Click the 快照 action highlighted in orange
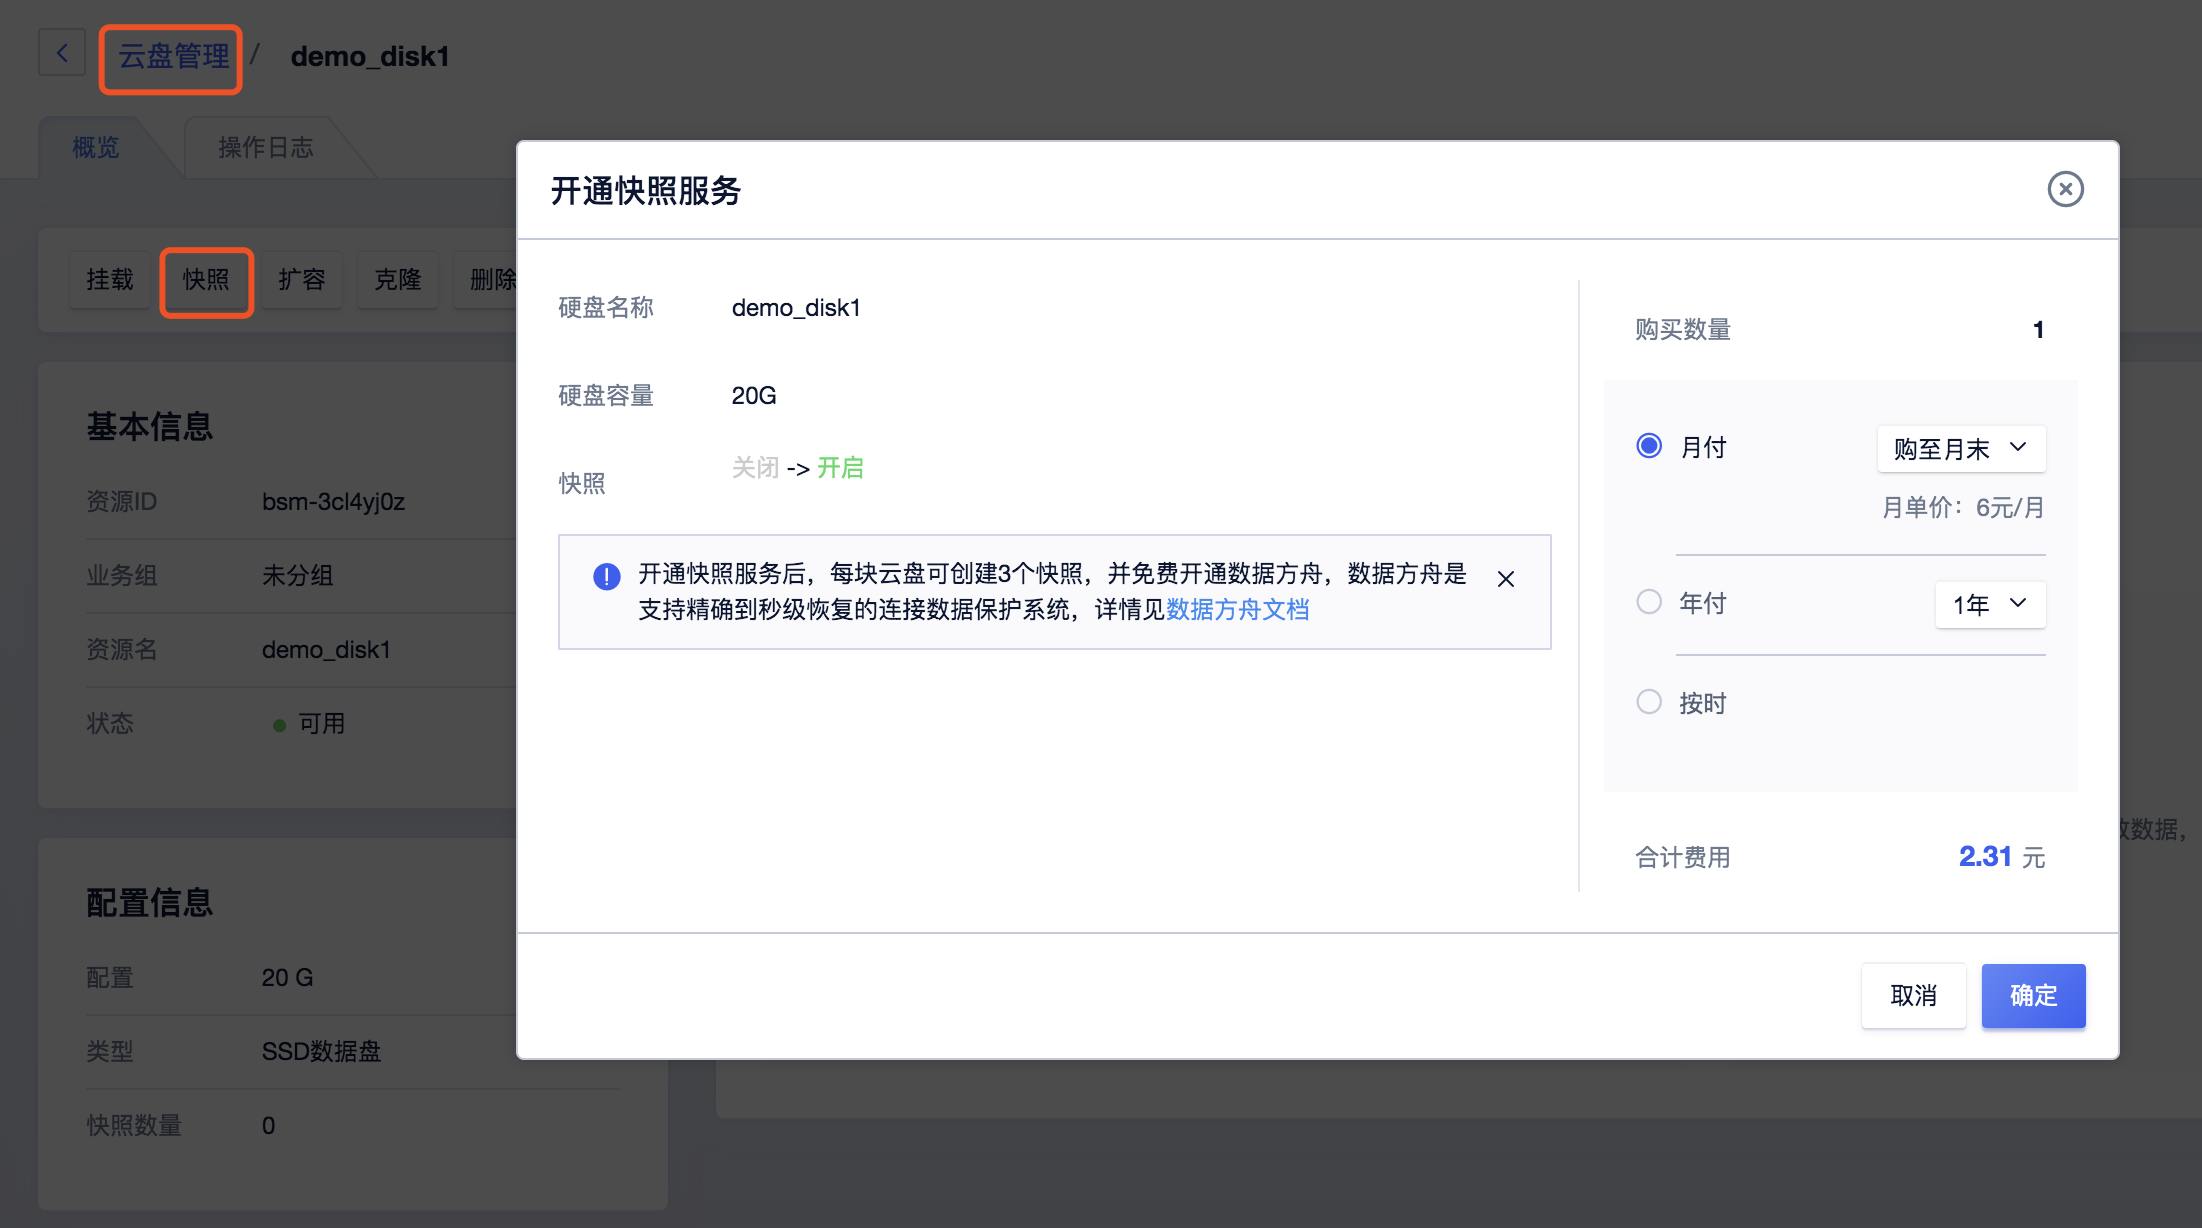The image size is (2202, 1228). 206,281
